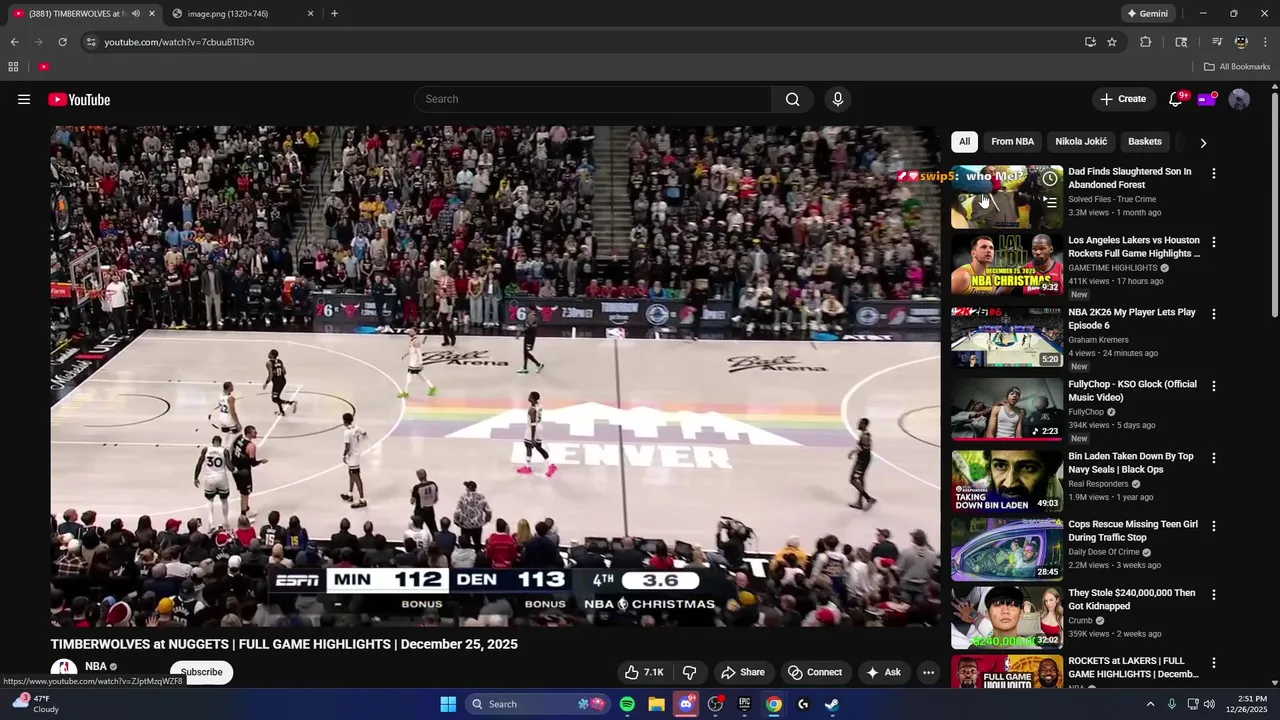Image resolution: width=1280 pixels, height=720 pixels.
Task: Open options for Dad Finds Slaughtered Son video
Action: pyautogui.click(x=1214, y=174)
